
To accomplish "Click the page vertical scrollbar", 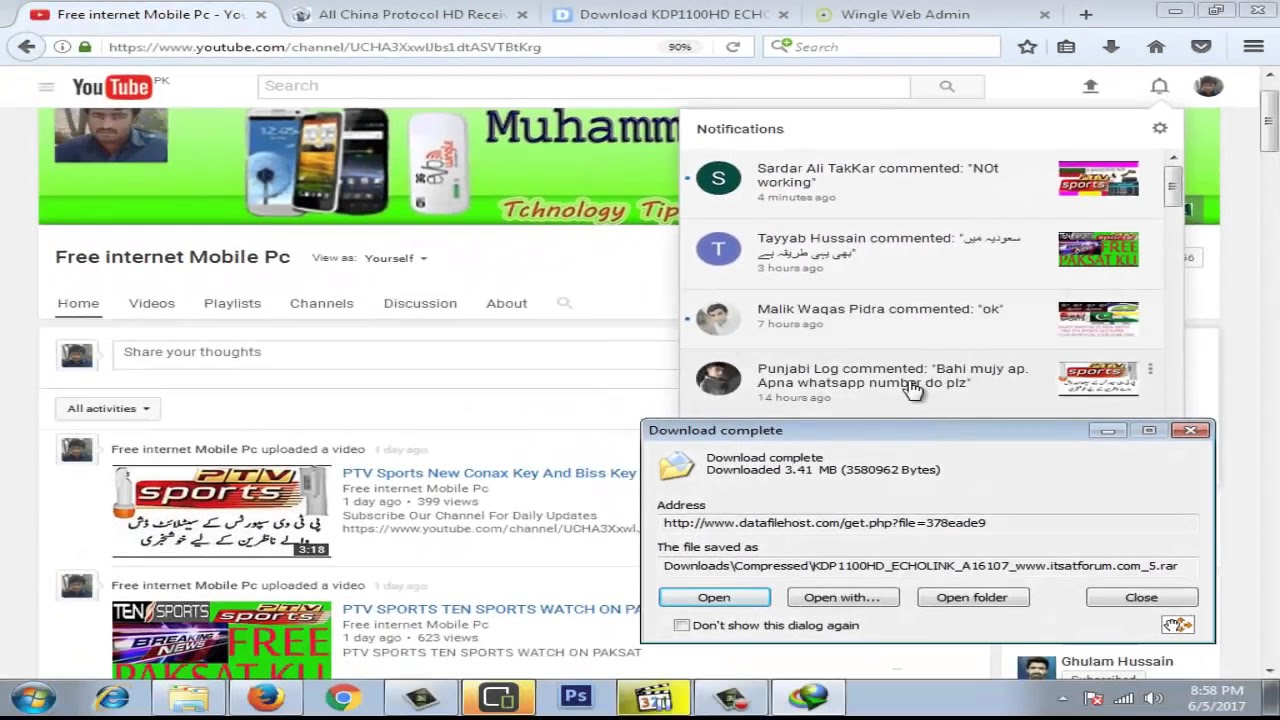I will pyautogui.click(x=1269, y=121).
